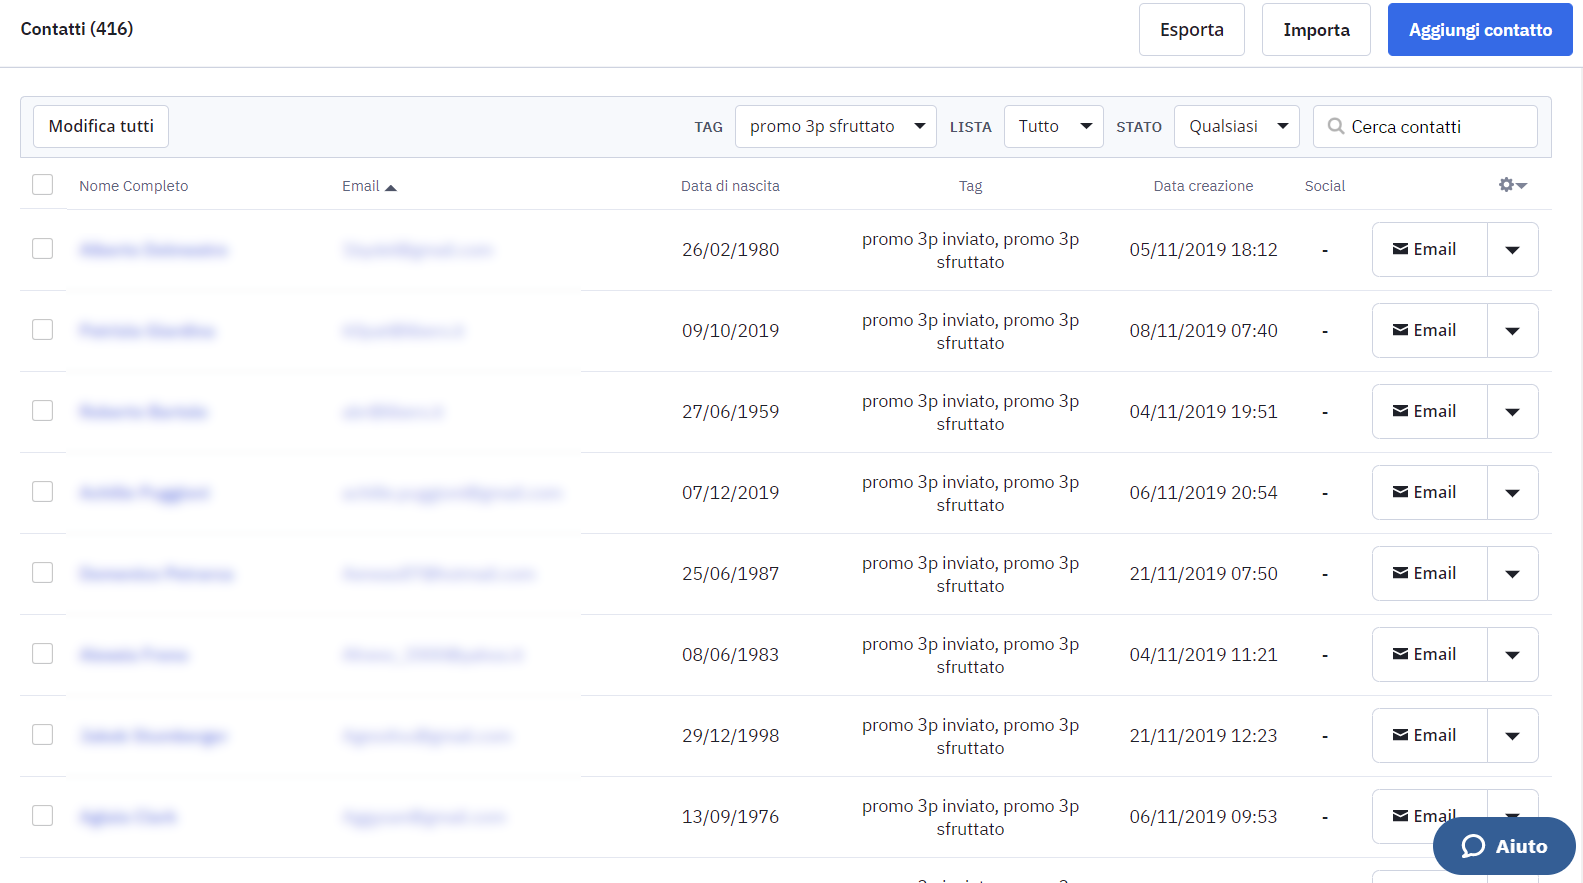Tick checkbox for contact born 29/12/1998
1583x883 pixels.
(42, 735)
